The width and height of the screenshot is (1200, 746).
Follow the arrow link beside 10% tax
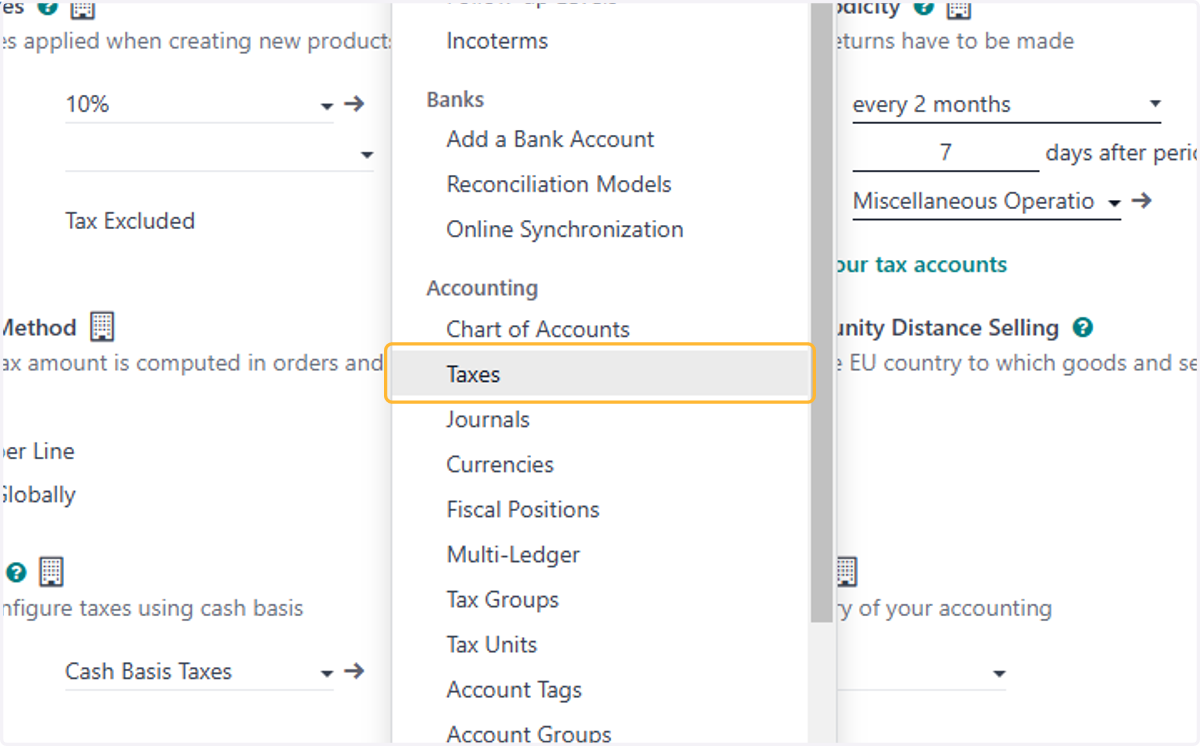pyautogui.click(x=354, y=104)
